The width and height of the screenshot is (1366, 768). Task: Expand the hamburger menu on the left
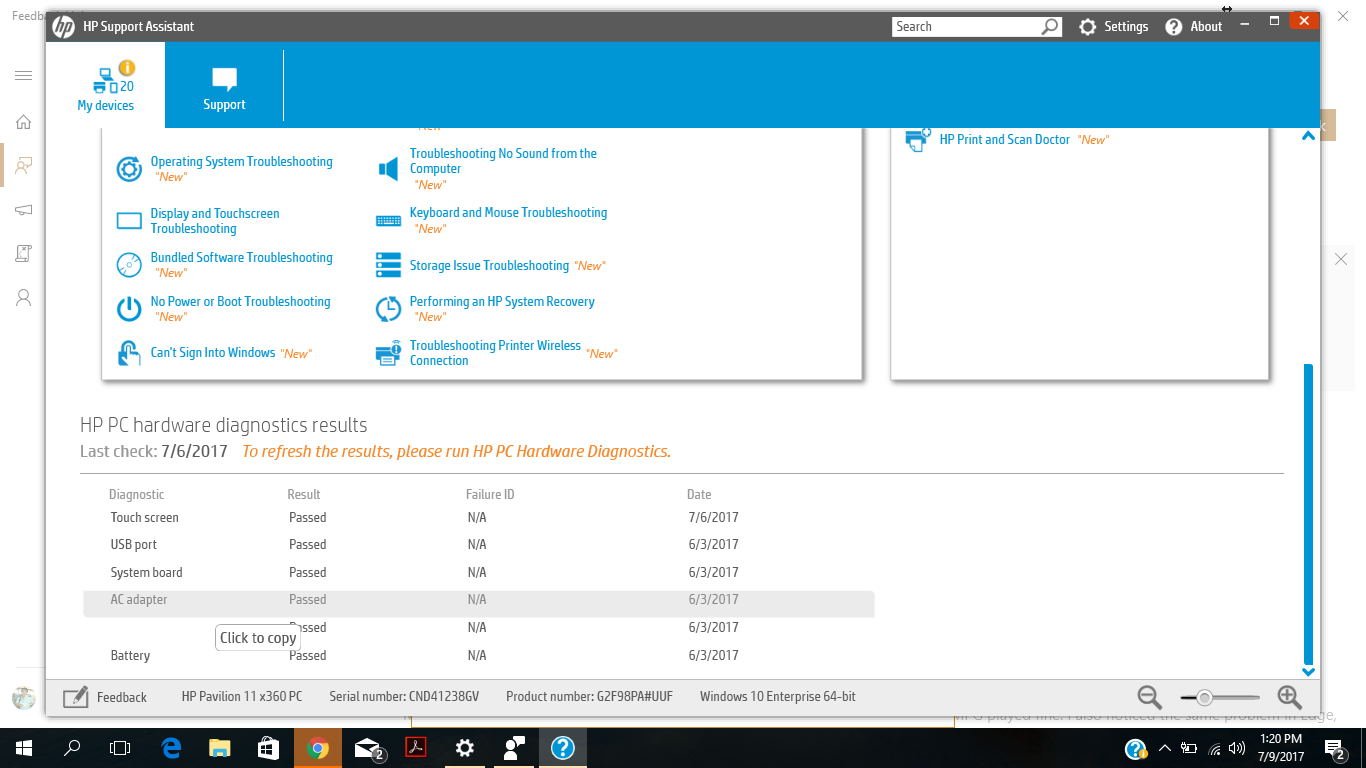click(23, 75)
